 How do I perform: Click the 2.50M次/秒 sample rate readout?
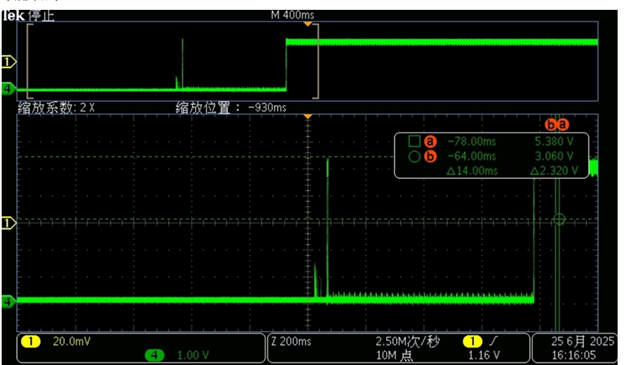[x=407, y=341]
